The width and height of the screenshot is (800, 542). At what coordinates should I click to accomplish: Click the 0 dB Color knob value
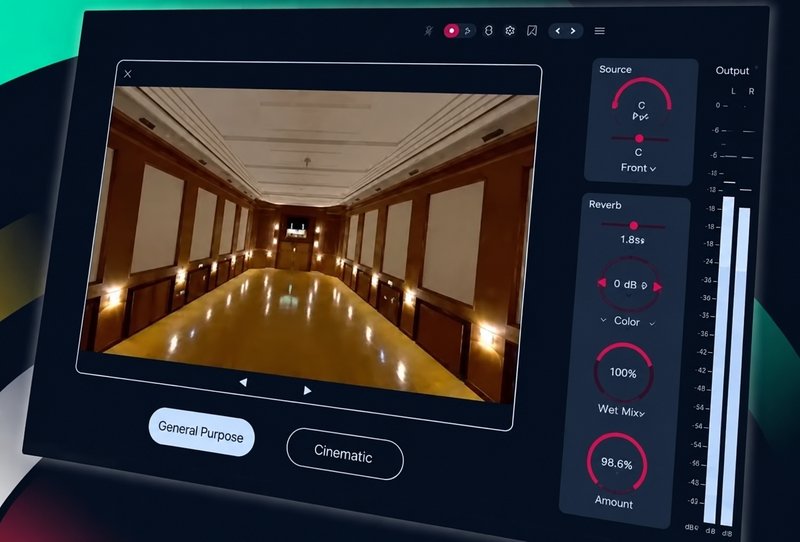pos(625,284)
